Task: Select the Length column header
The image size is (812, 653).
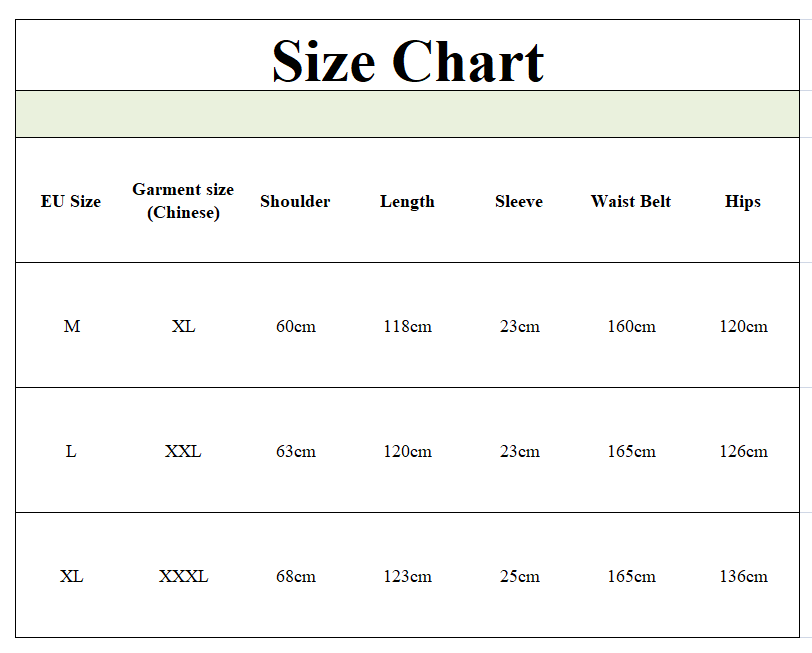Action: tap(407, 201)
